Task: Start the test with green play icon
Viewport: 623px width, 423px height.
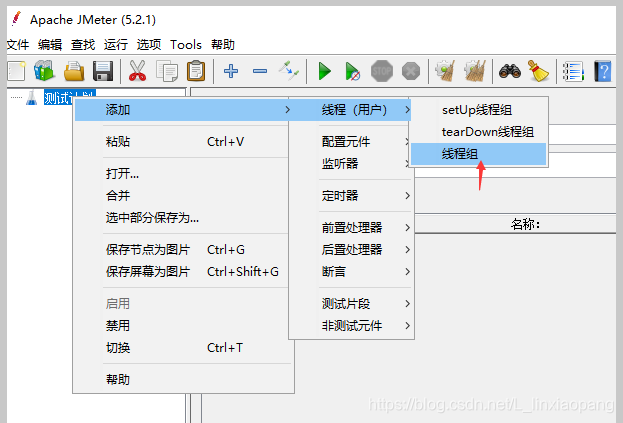Action: point(325,71)
